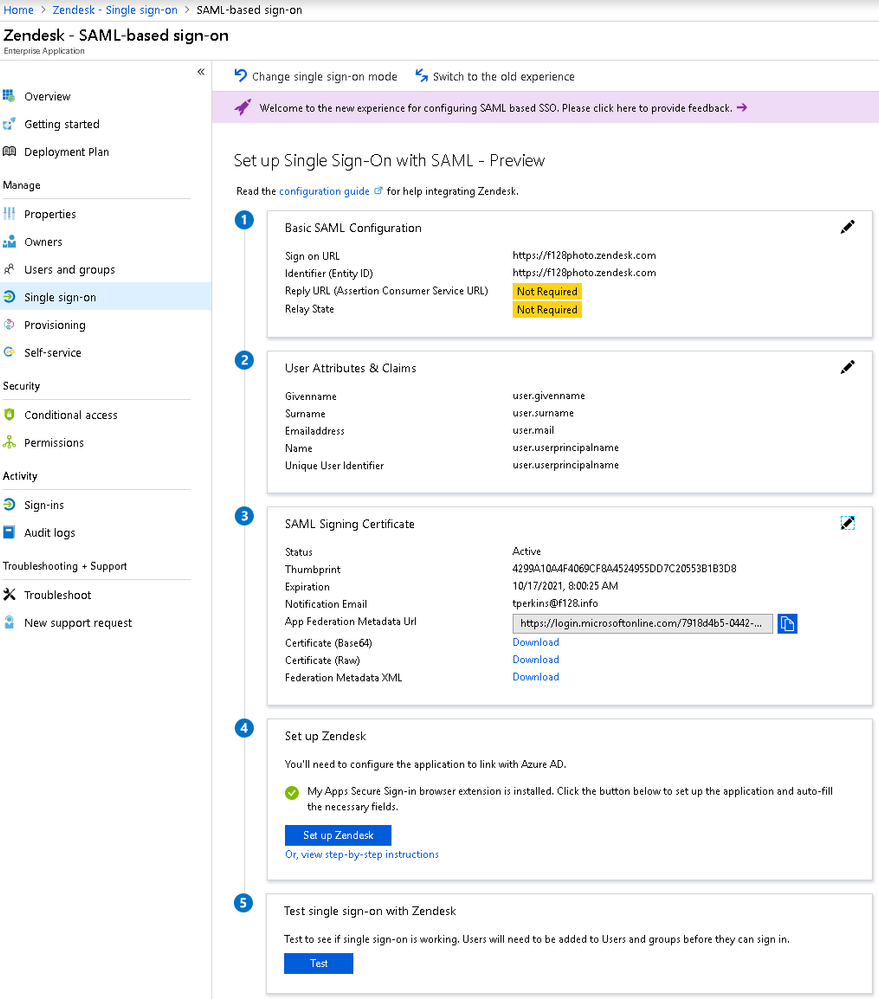This screenshot has width=879, height=999.
Task: Edit User Attributes & Claims with pencil icon
Action: click(x=847, y=367)
